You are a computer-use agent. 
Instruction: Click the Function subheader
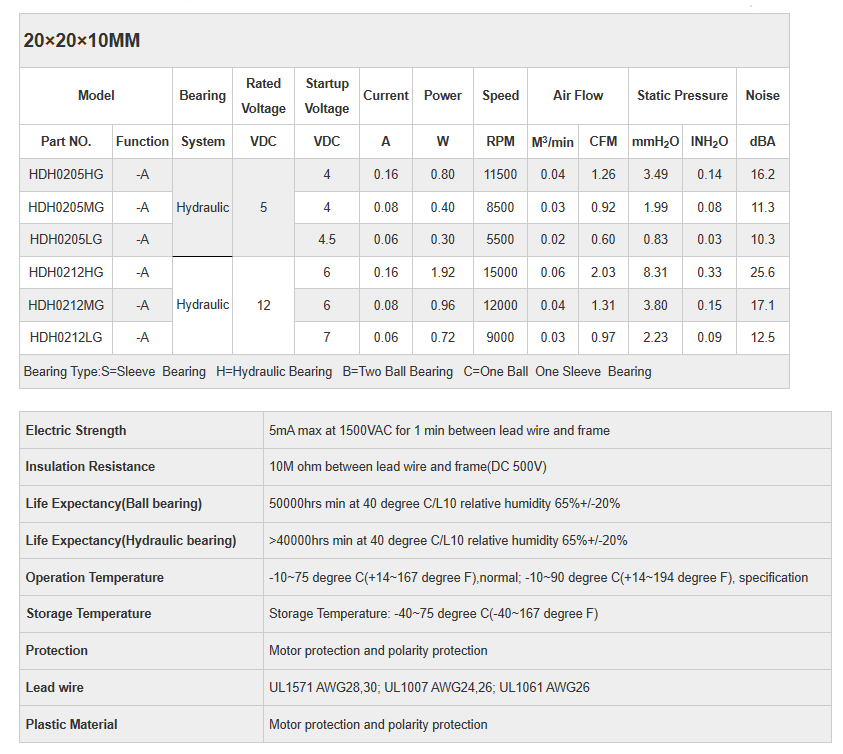coord(142,141)
